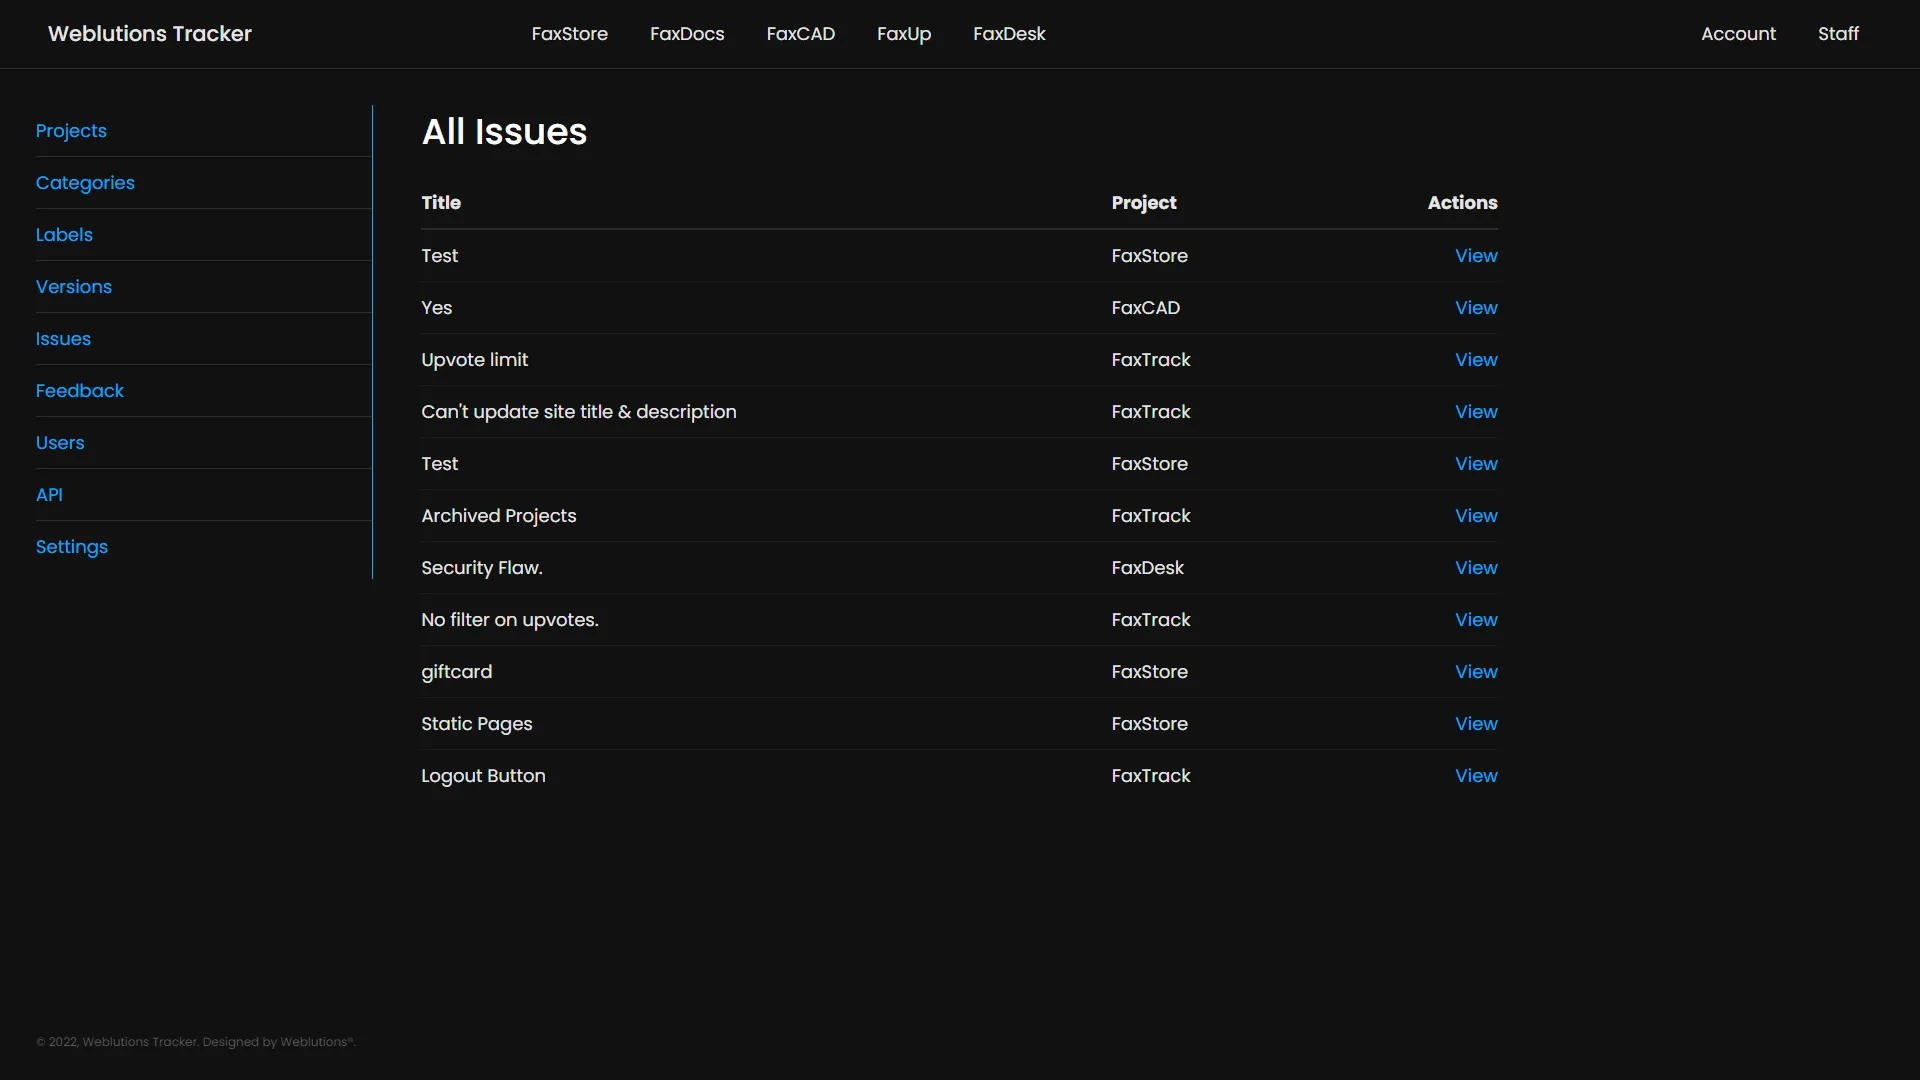Screen dimensions: 1920x1080
Task: Open the Projects section in the sidebar
Action: coord(71,131)
